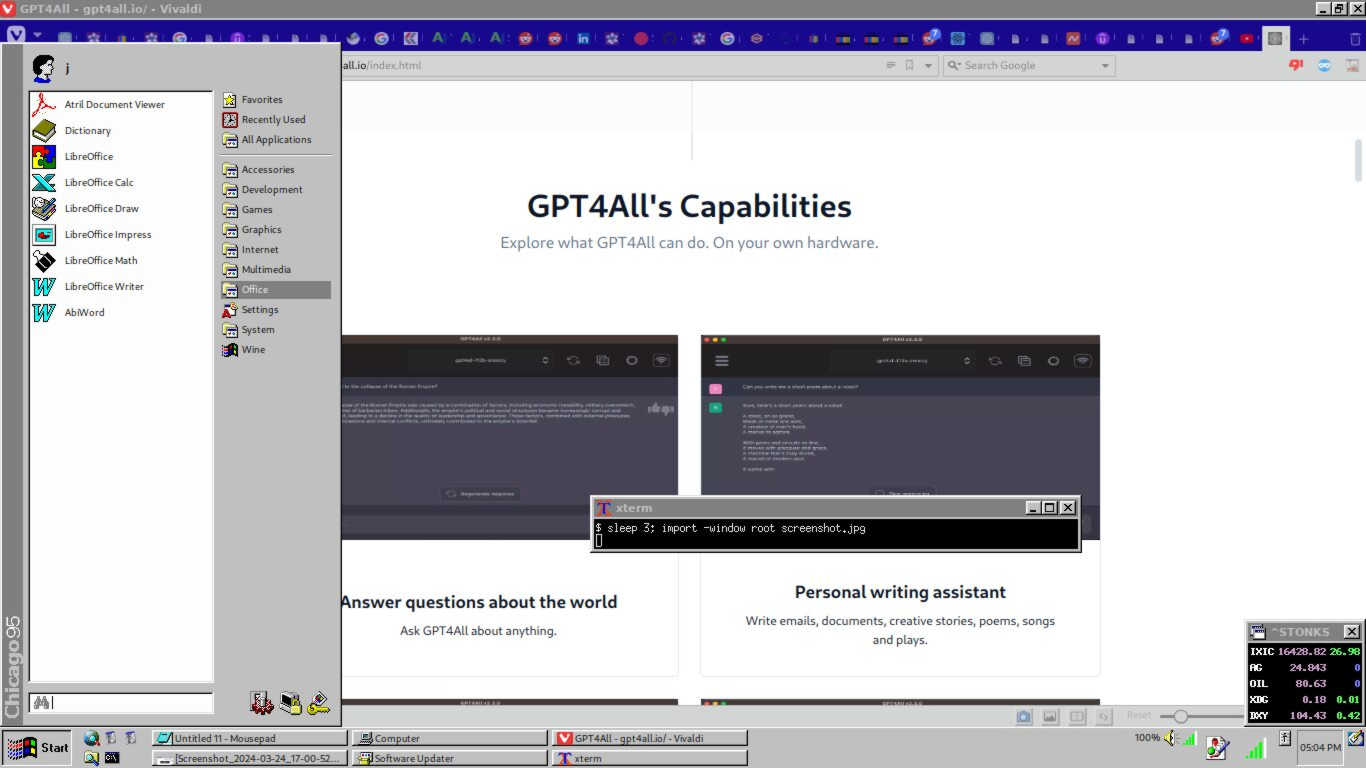Open Atril Document Viewer
Viewport: 1366px width, 768px height.
pos(113,104)
